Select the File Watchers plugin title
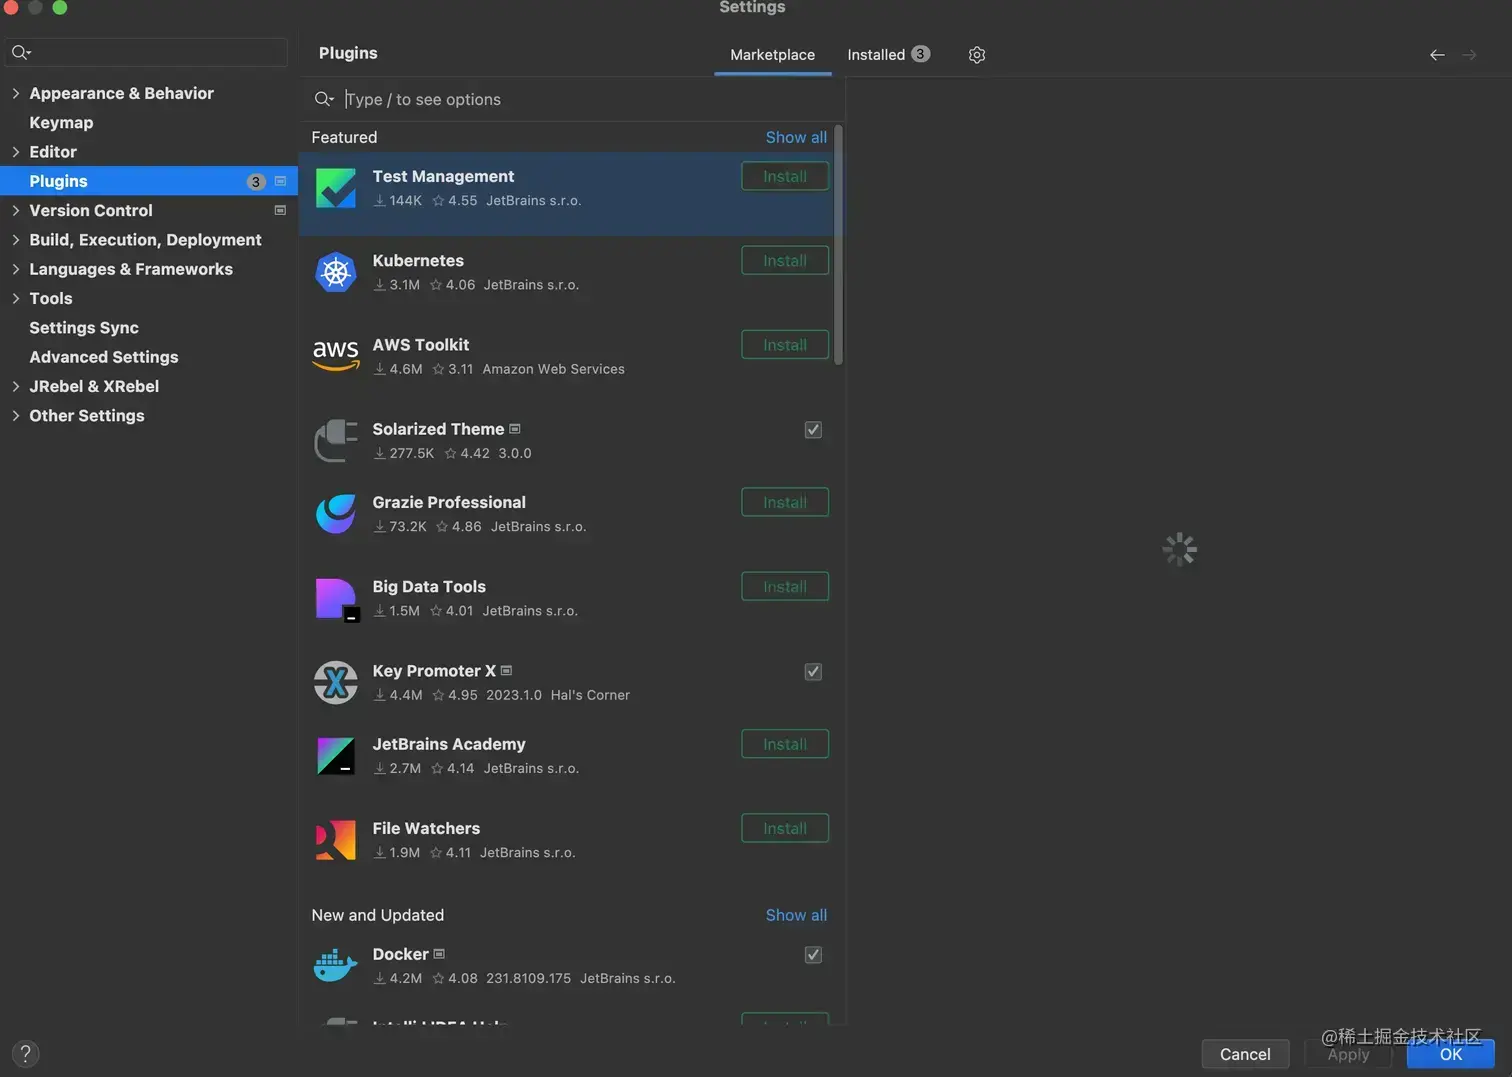Viewport: 1512px width, 1077px height. [x=426, y=828]
